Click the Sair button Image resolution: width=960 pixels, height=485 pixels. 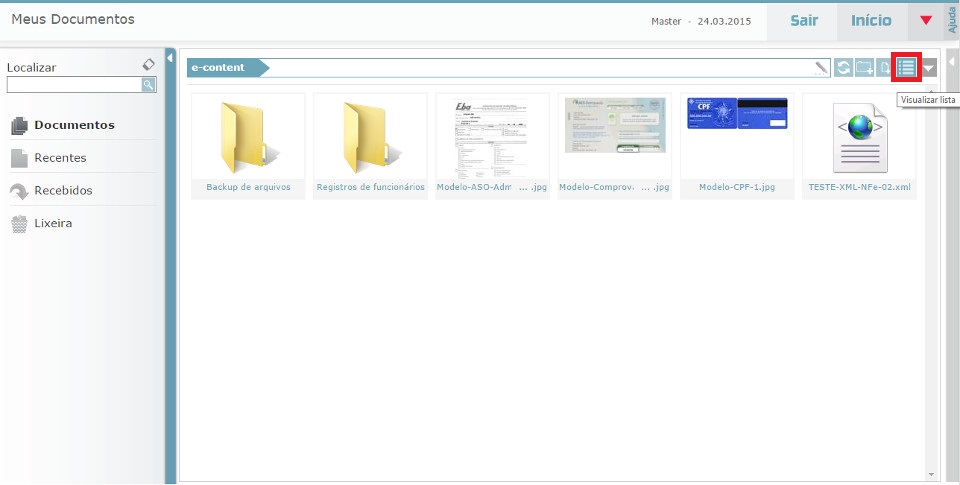click(804, 21)
